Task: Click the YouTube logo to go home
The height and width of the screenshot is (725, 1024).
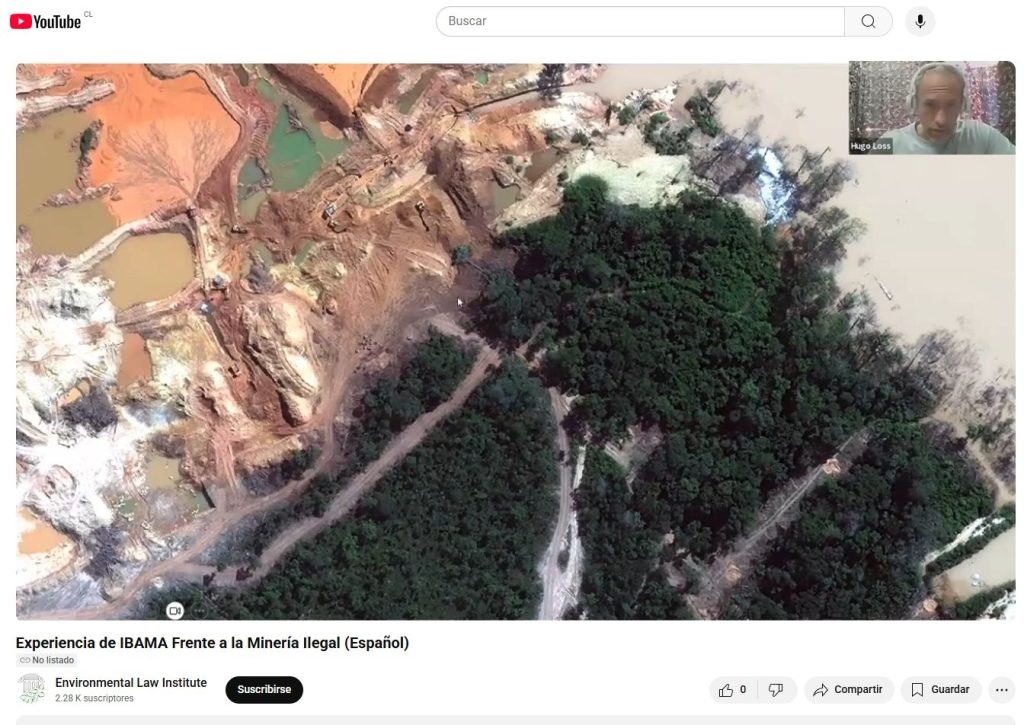Action: [45, 21]
